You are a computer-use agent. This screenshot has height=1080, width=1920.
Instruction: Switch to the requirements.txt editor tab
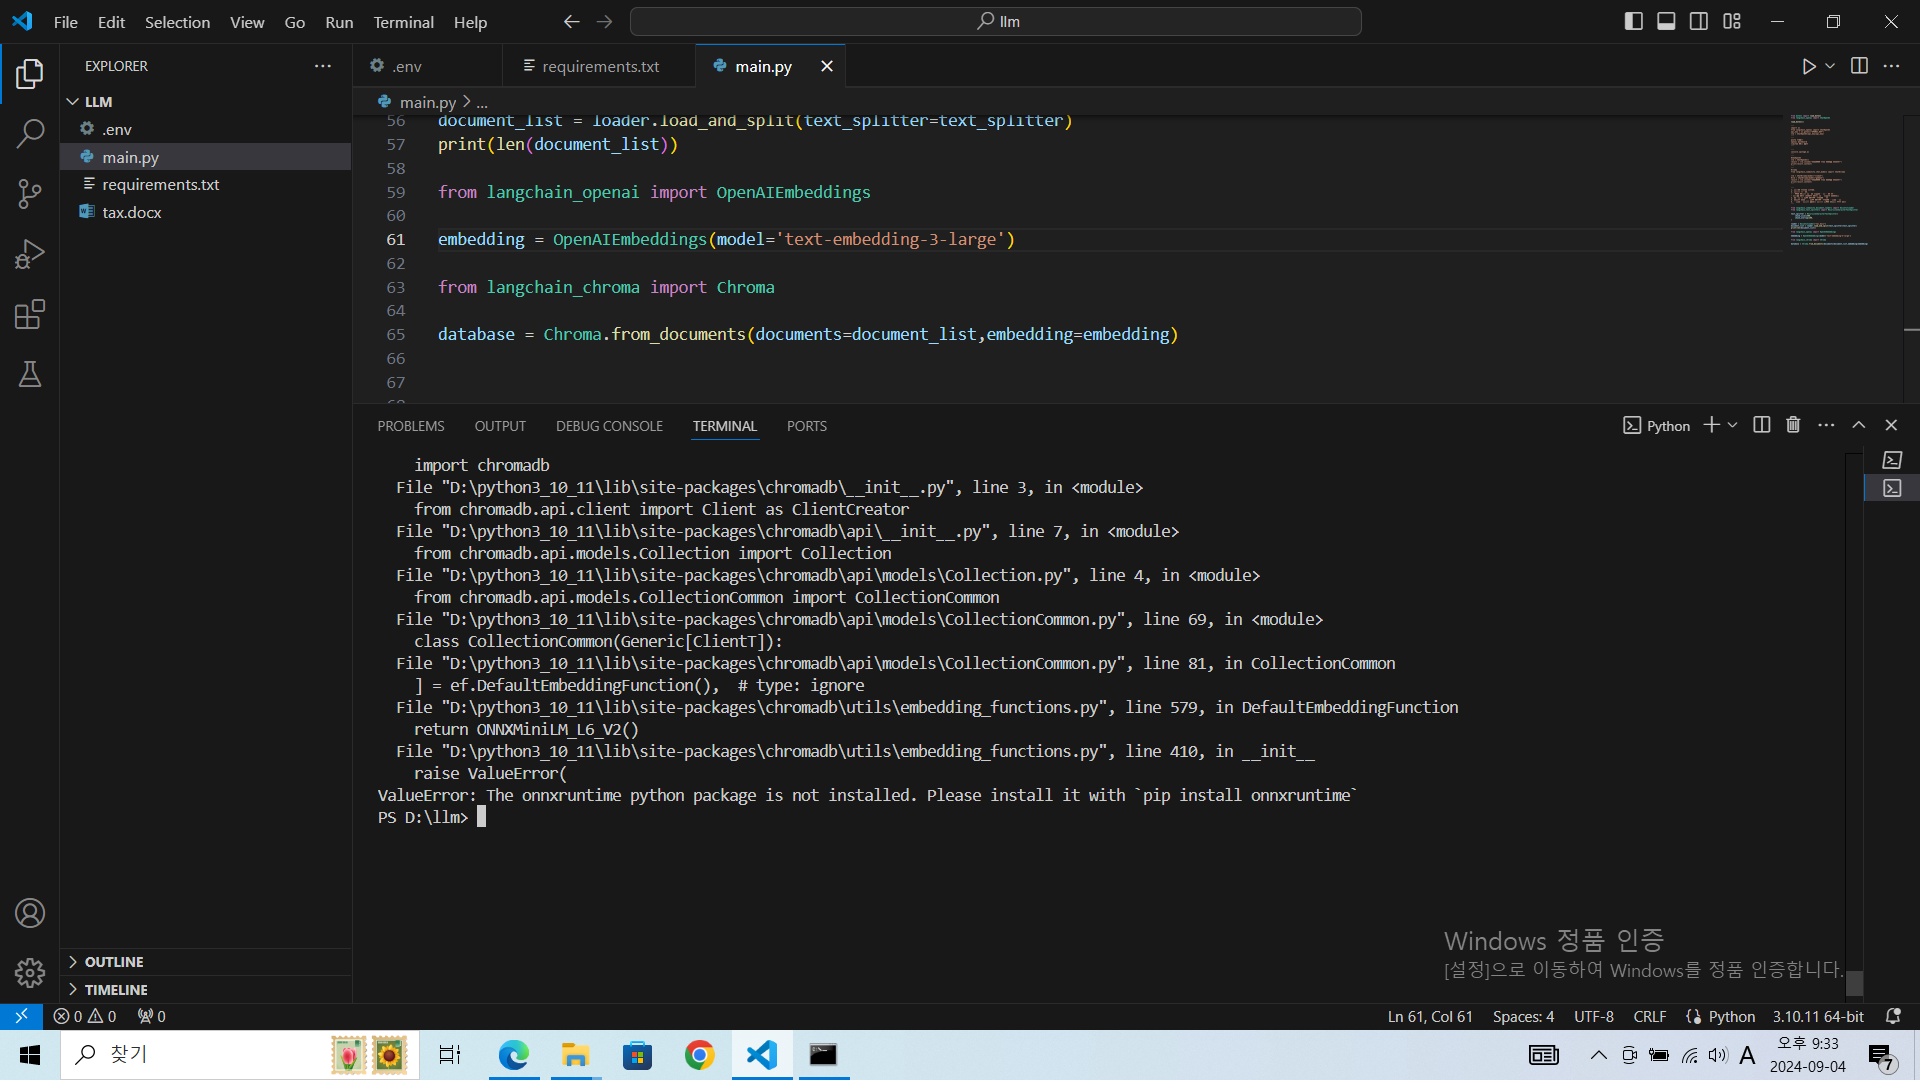[x=598, y=66]
